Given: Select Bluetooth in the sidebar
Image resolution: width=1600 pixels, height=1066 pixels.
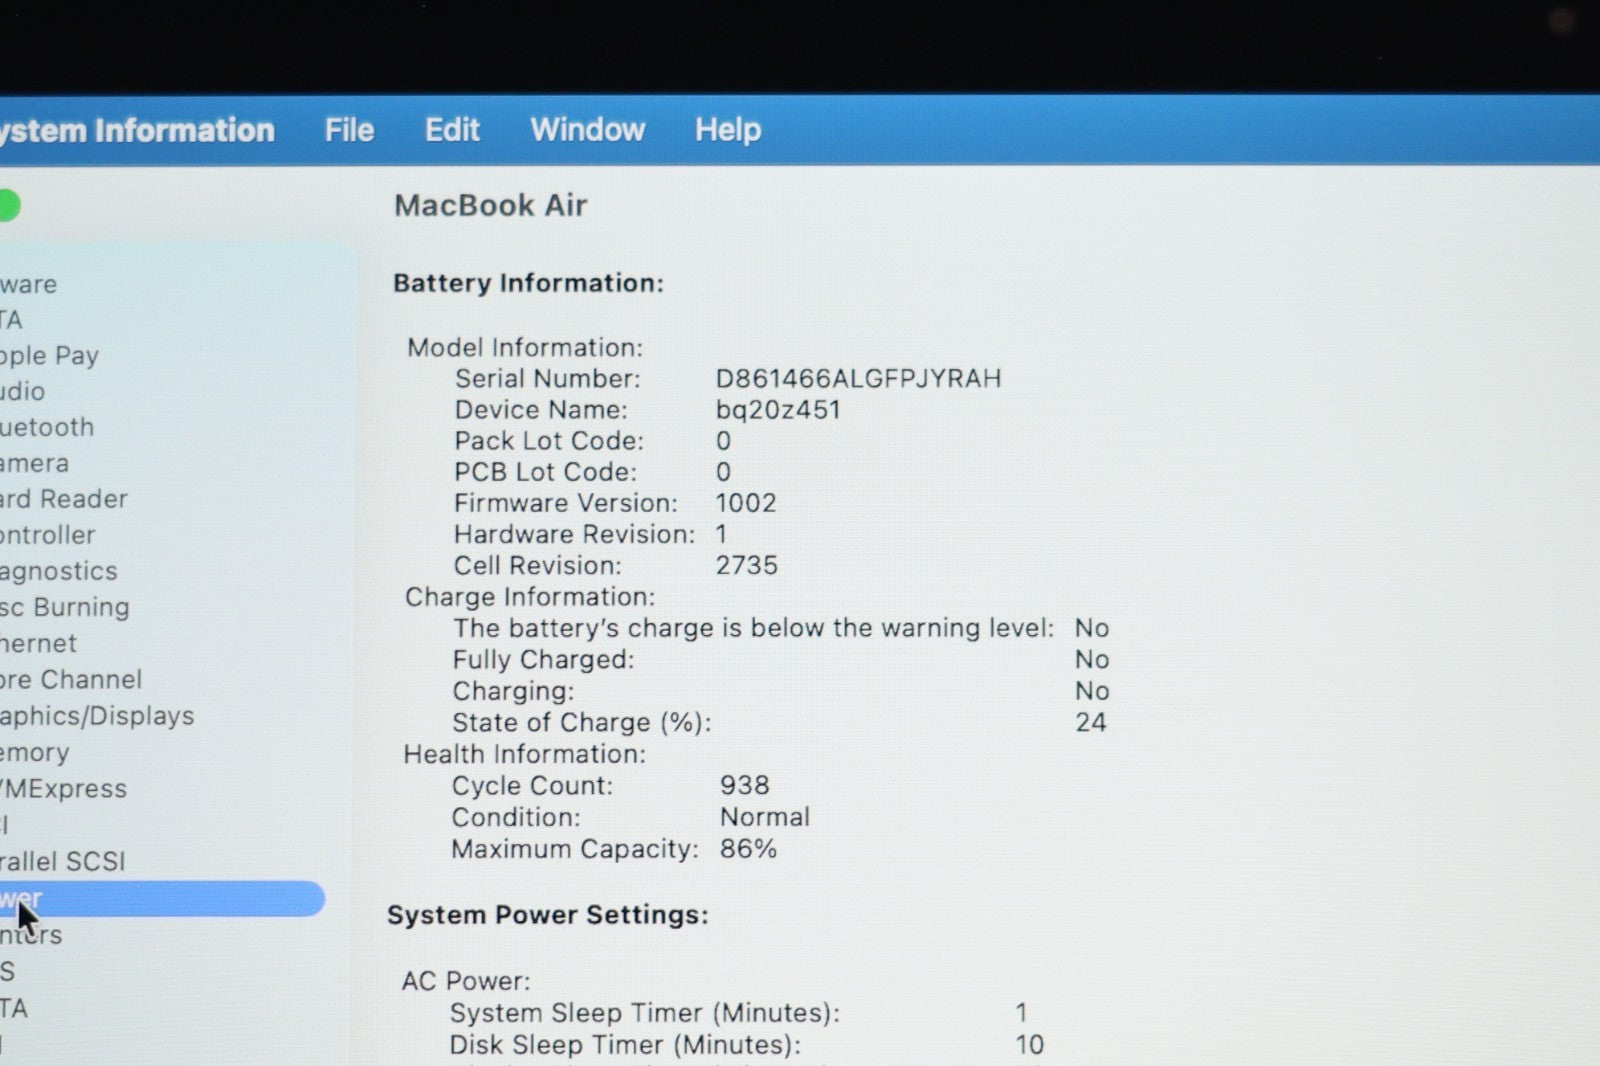Looking at the screenshot, I should tap(47, 427).
